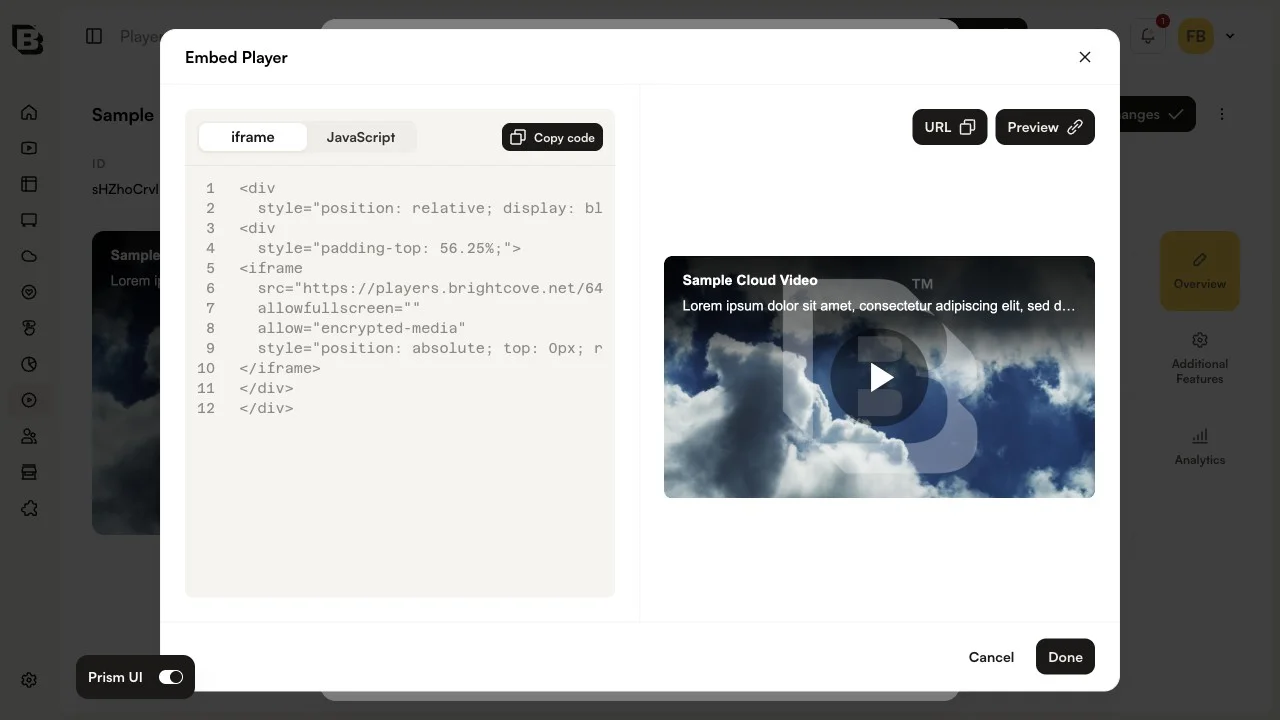Screen dimensions: 1280x720
Task: Open the puzzle piece plugins sidebar icon
Action: click(x=29, y=508)
